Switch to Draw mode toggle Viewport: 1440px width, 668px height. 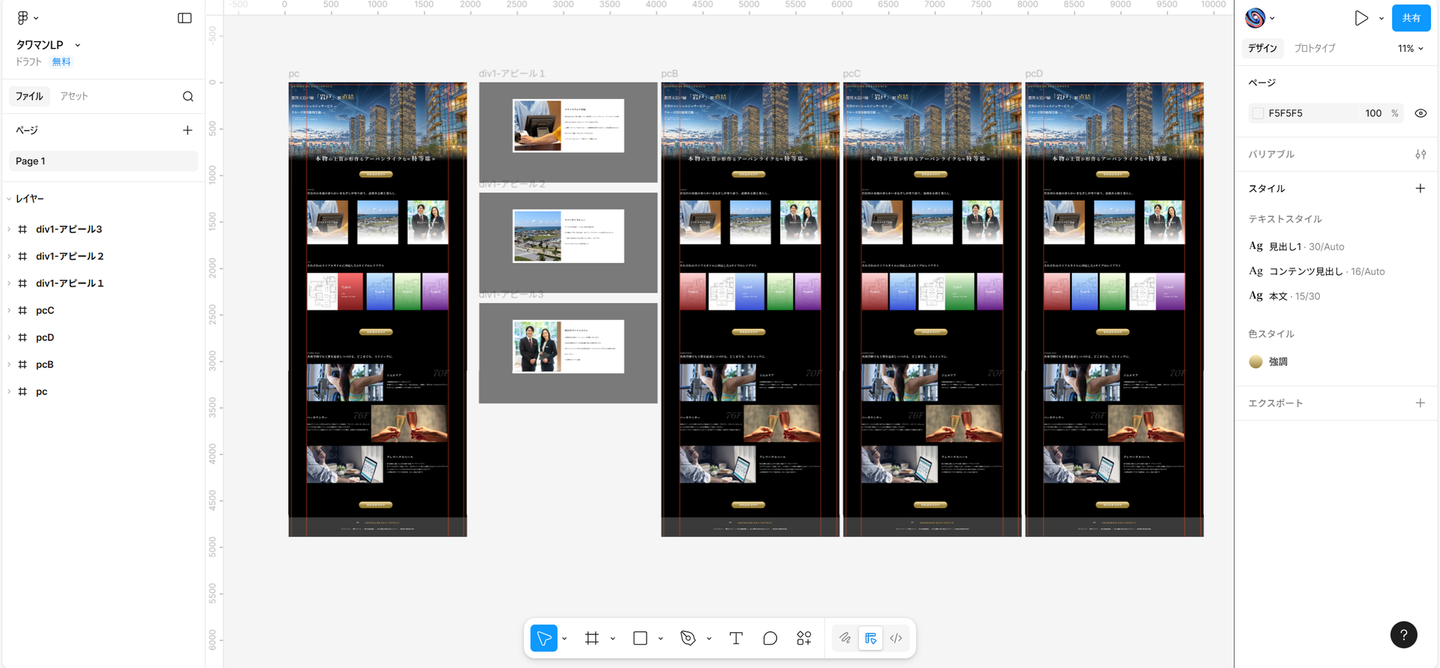(x=845, y=638)
